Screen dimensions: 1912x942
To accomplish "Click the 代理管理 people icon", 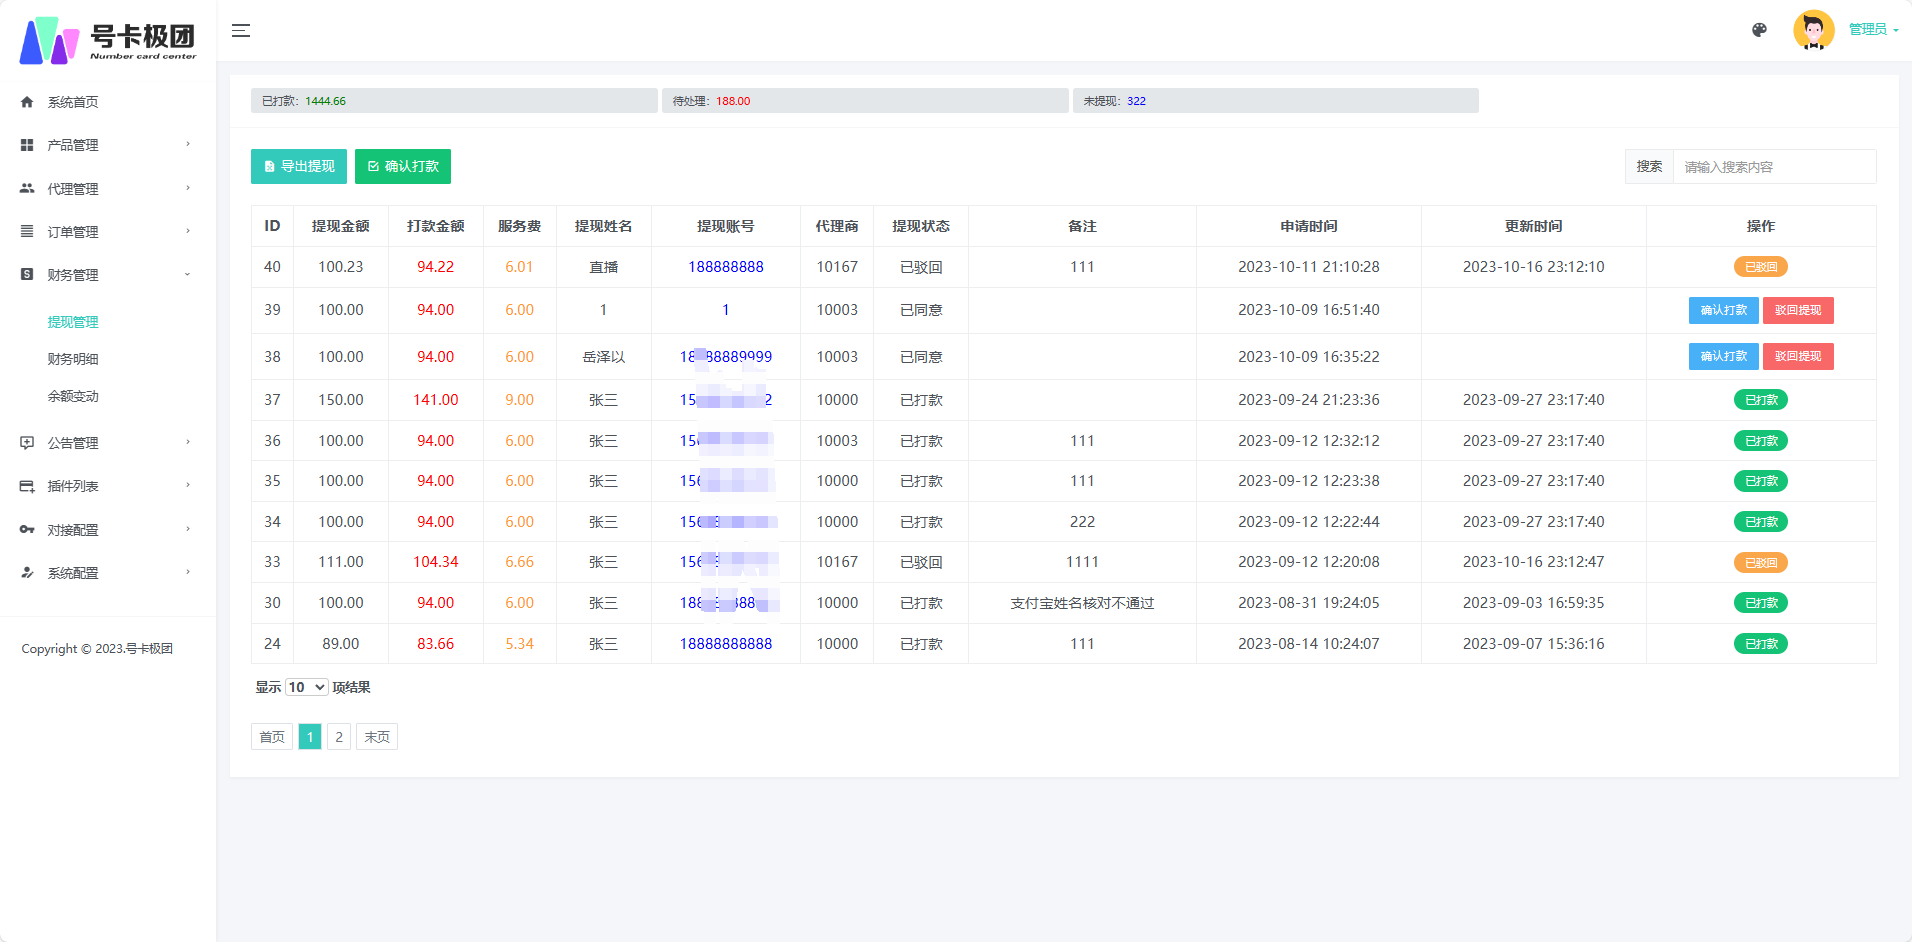I will (27, 188).
